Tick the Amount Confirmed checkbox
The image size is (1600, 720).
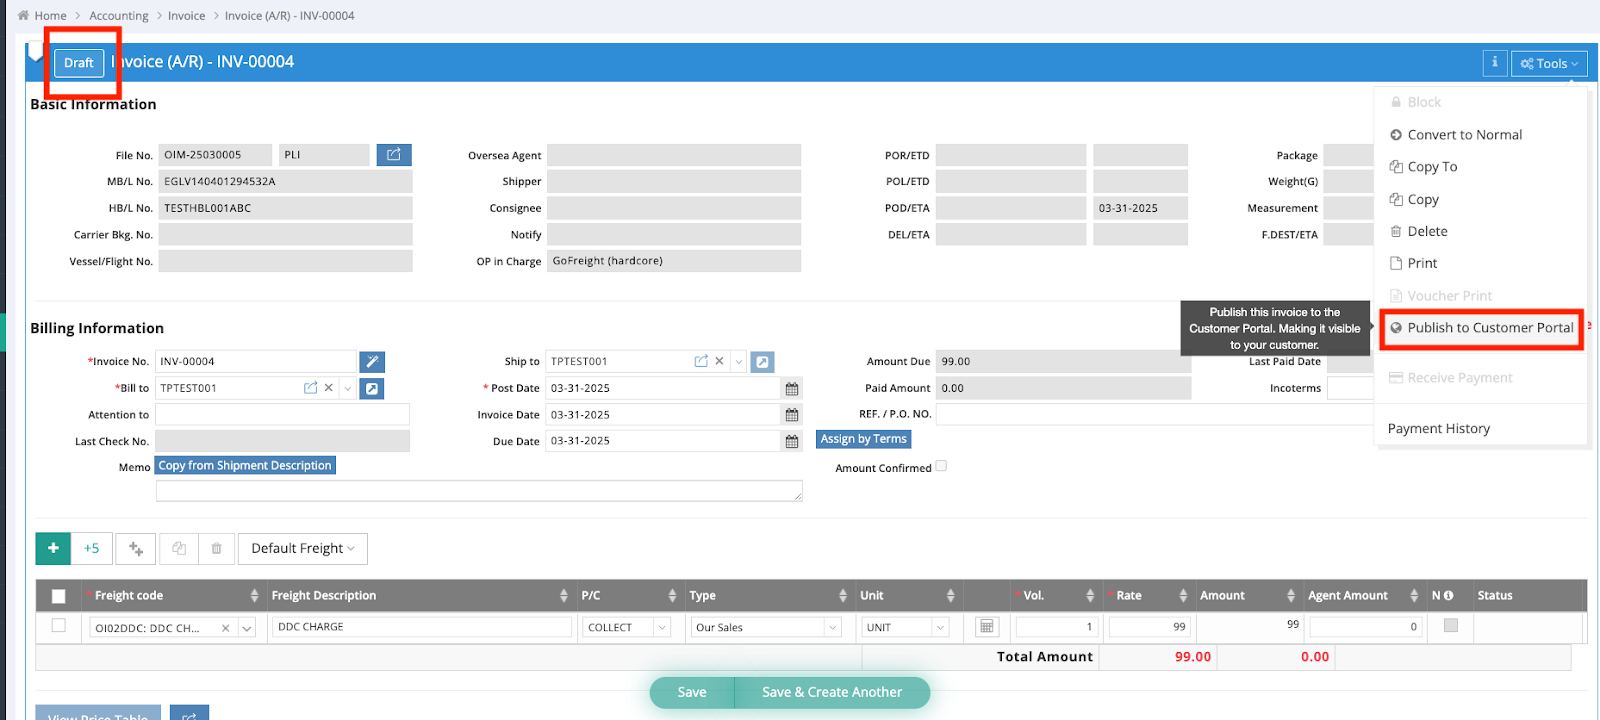tap(941, 466)
